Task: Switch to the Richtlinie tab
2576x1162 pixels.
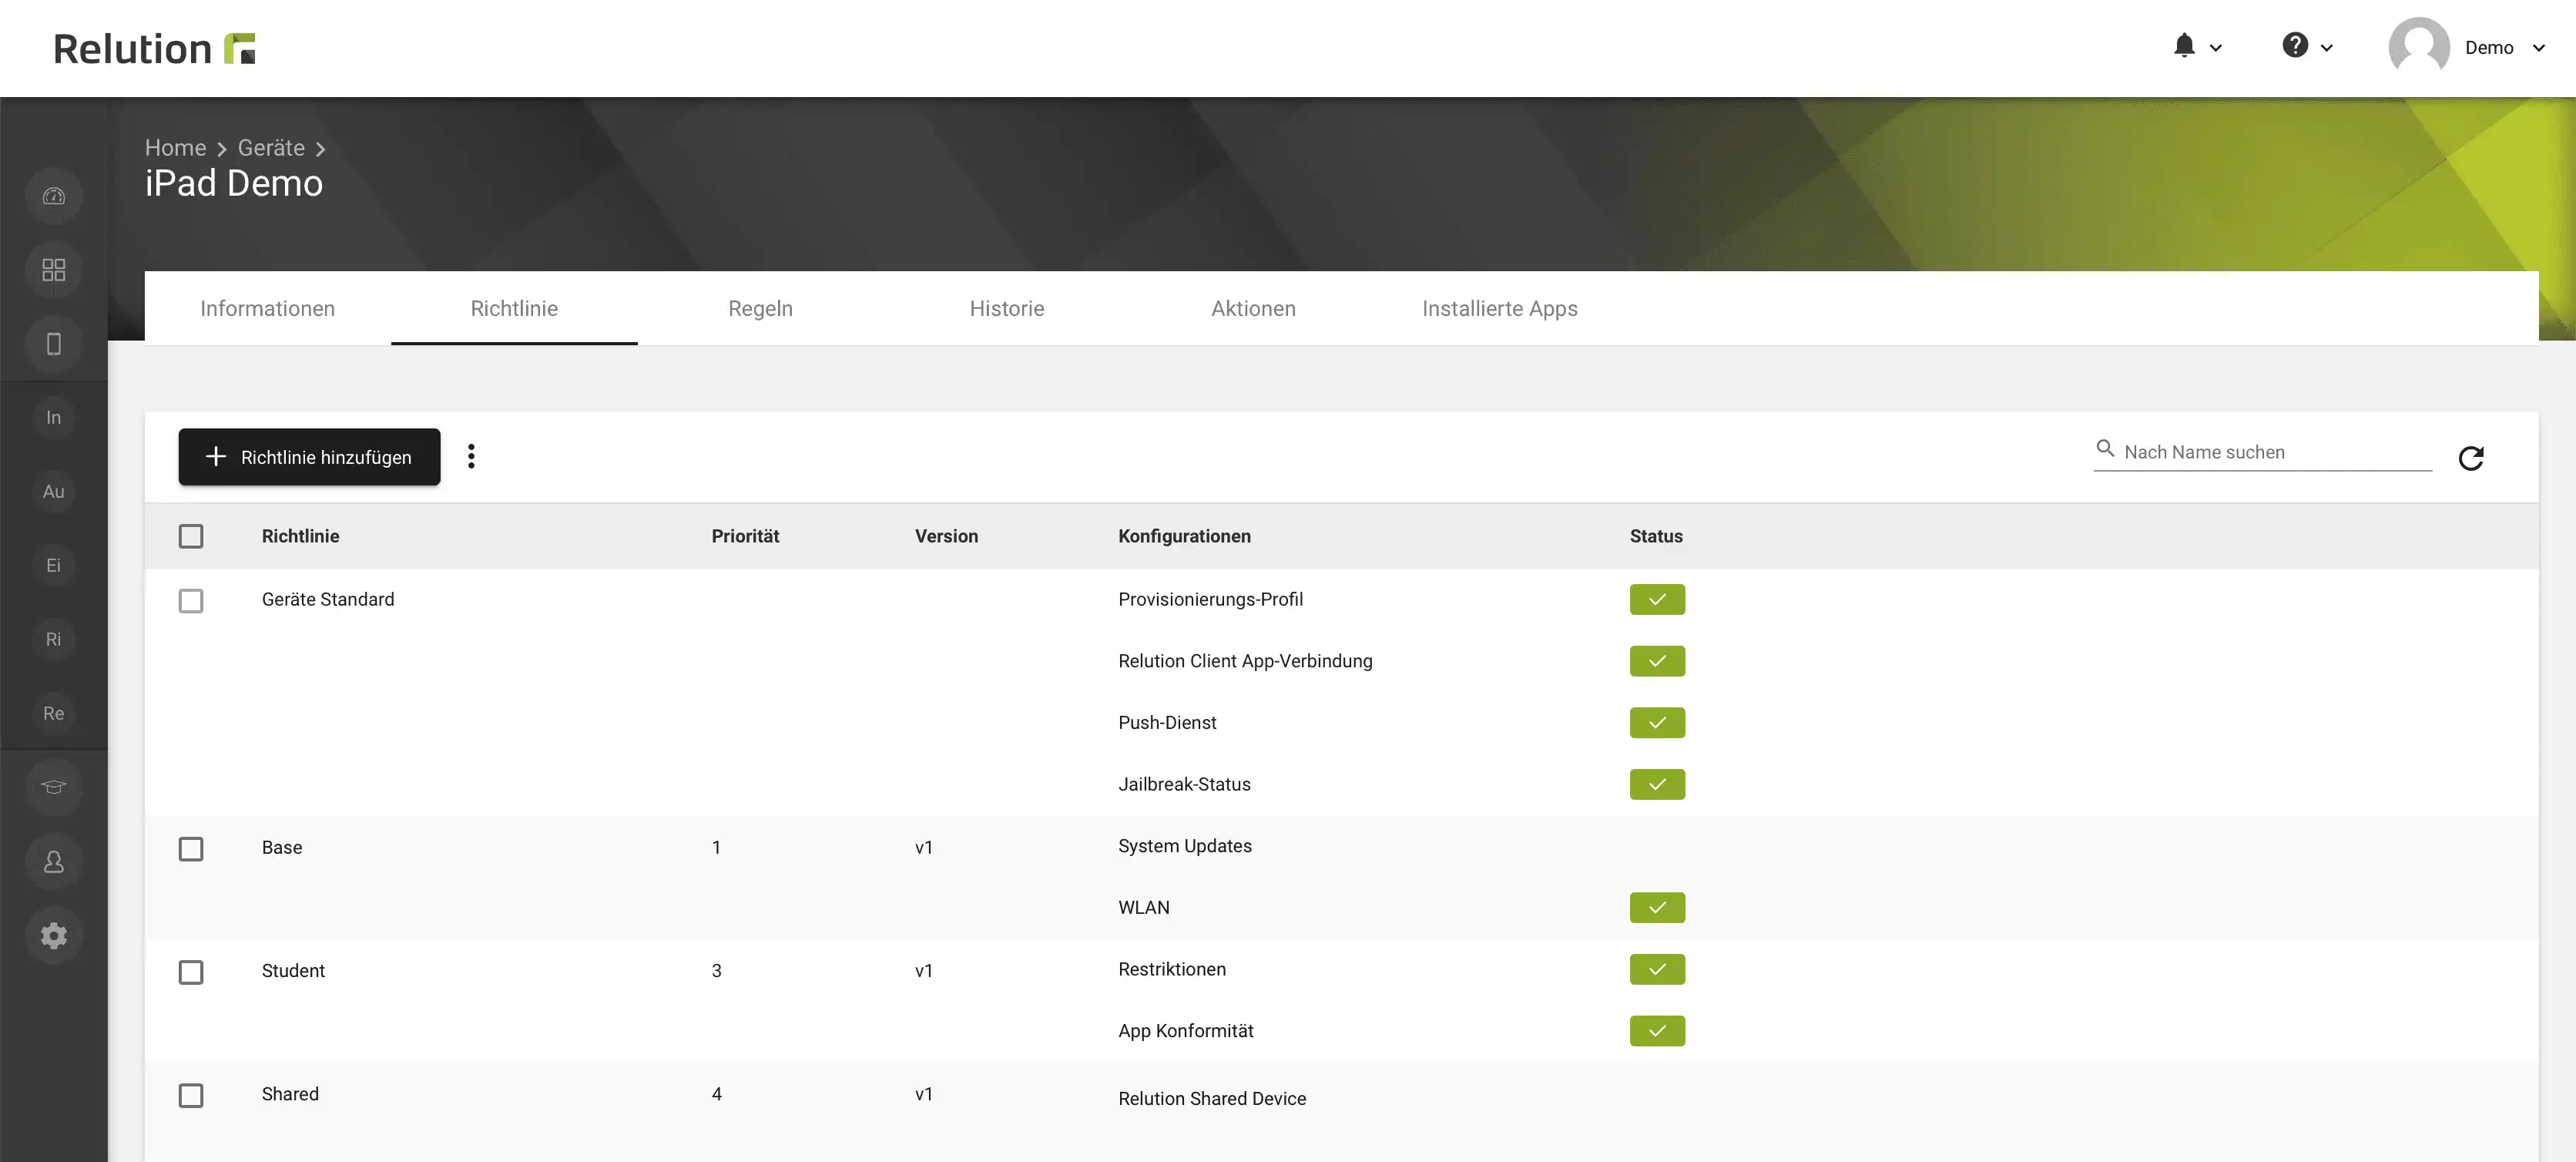Action: click(514, 309)
